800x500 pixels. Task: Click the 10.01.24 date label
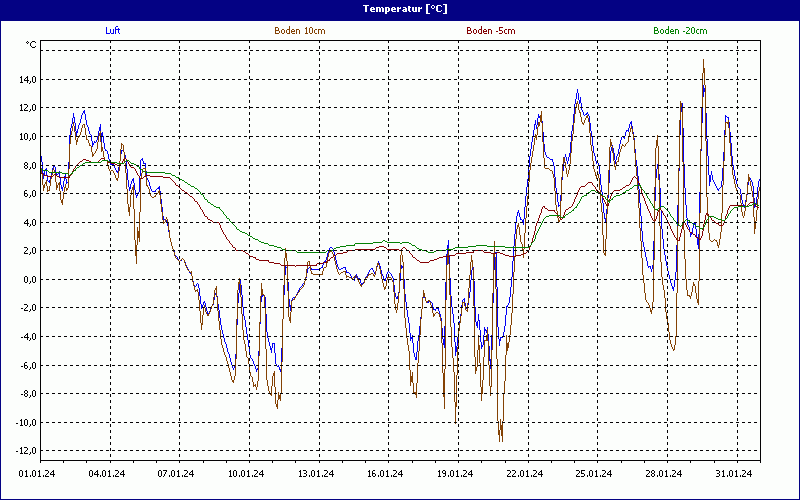tap(246, 474)
